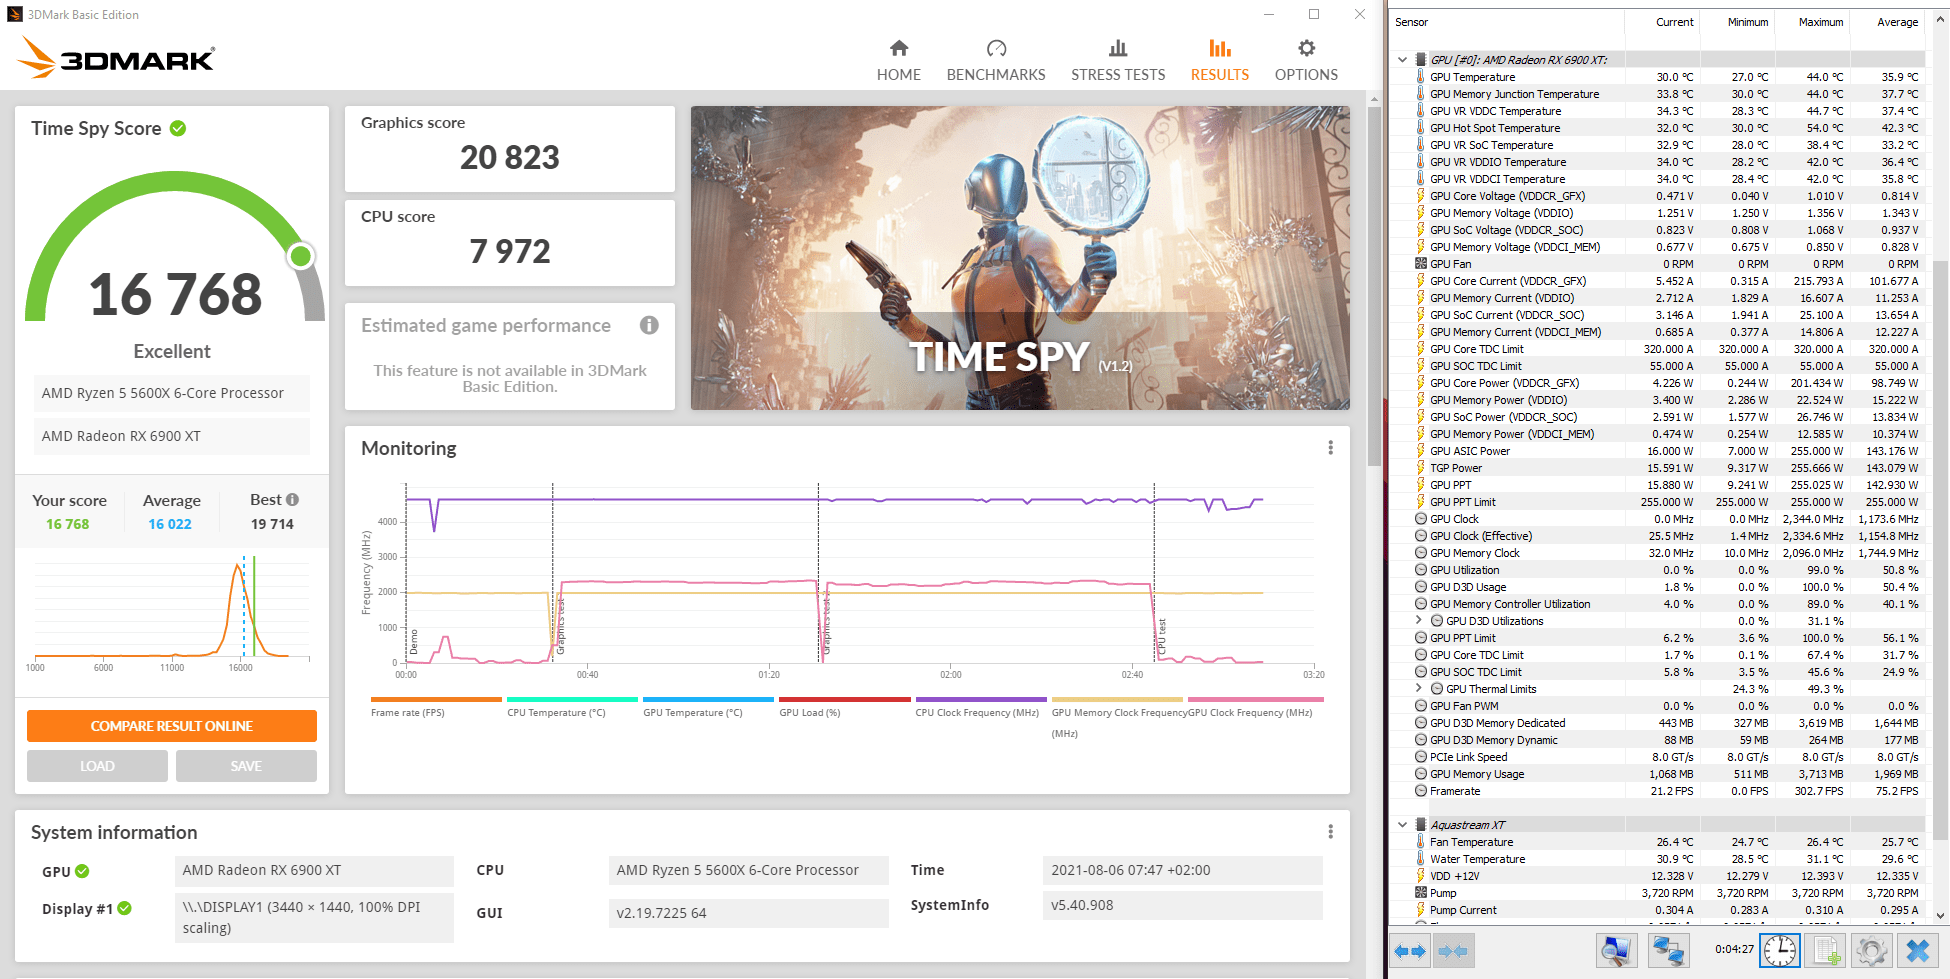Start HWiNFO logging with sheet-plus icon

pos(1826,951)
